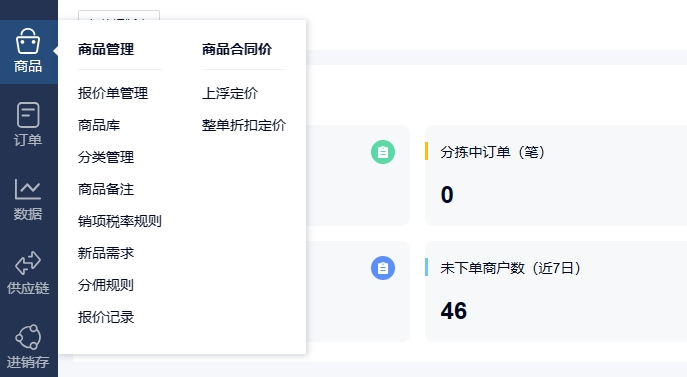Select 商品库 menu entry
This screenshot has width=687, height=377.
99,125
